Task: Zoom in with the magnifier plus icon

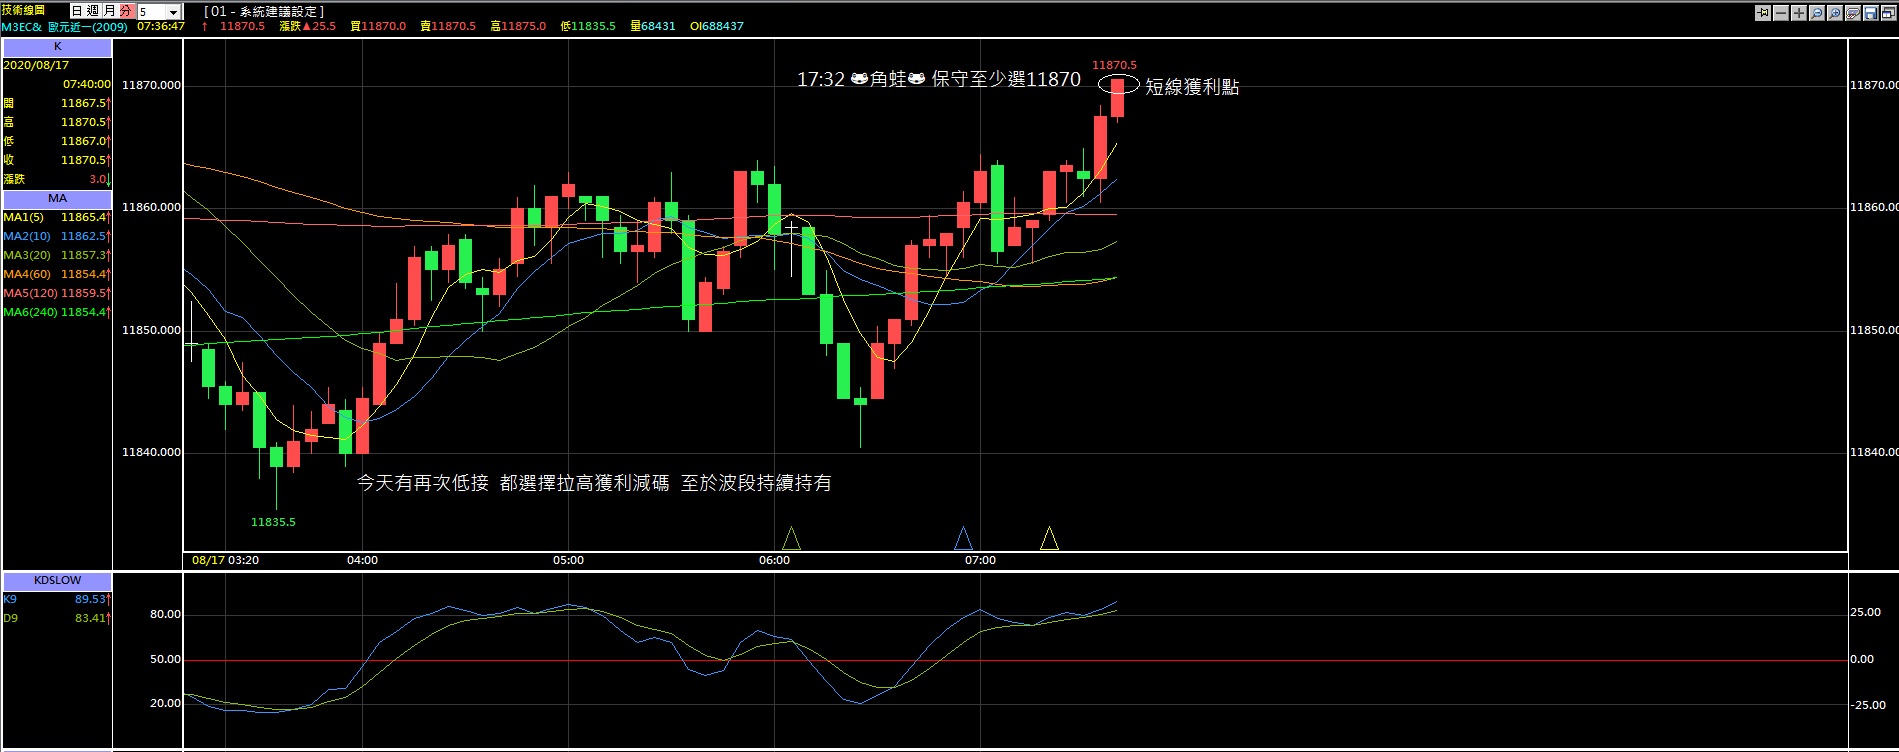Action: pyautogui.click(x=1835, y=13)
